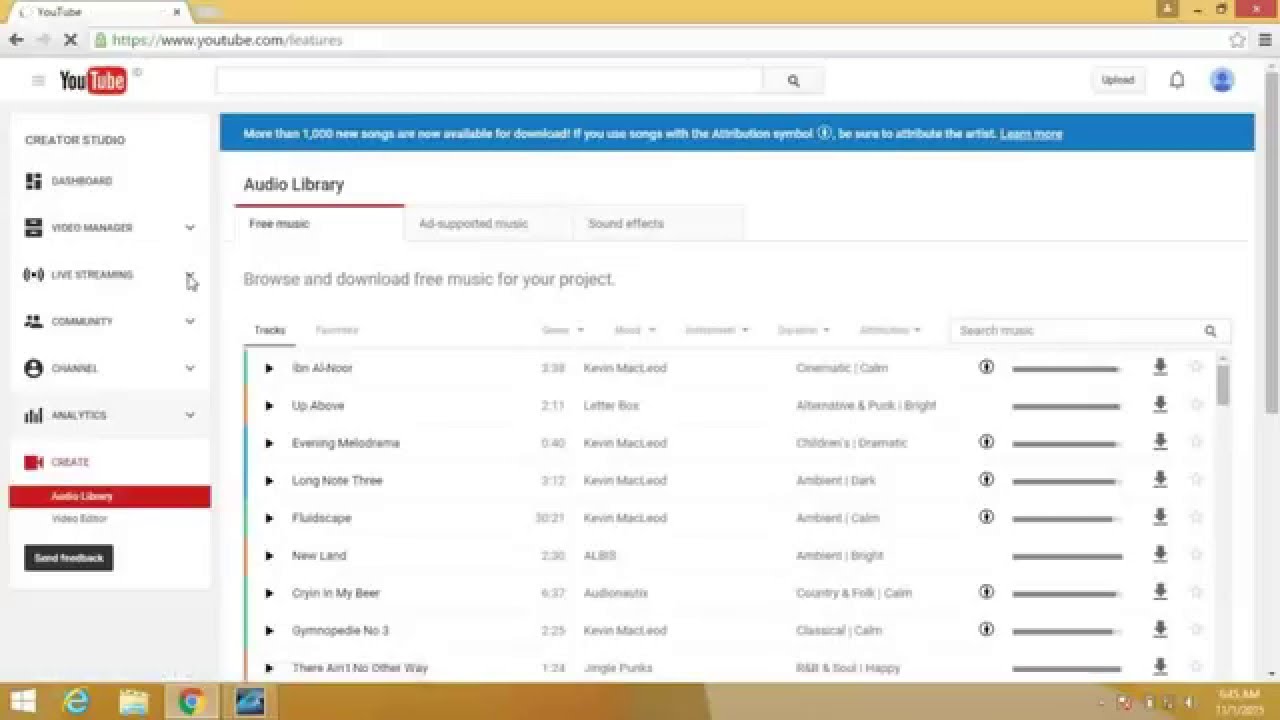Select the Tracks sub-tab
This screenshot has height=720, width=1280.
270,330
